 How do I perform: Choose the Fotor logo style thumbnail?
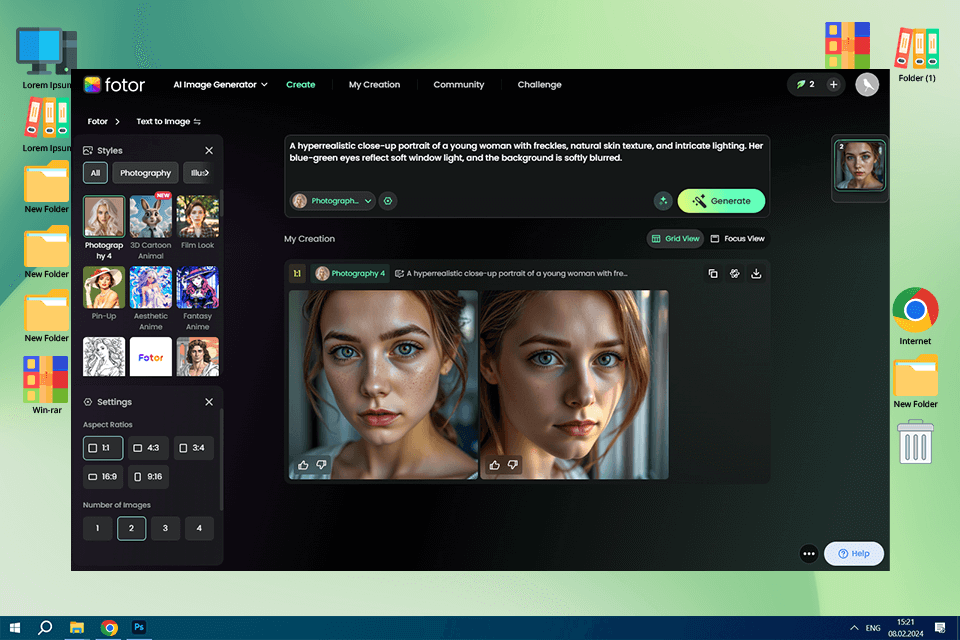point(151,356)
